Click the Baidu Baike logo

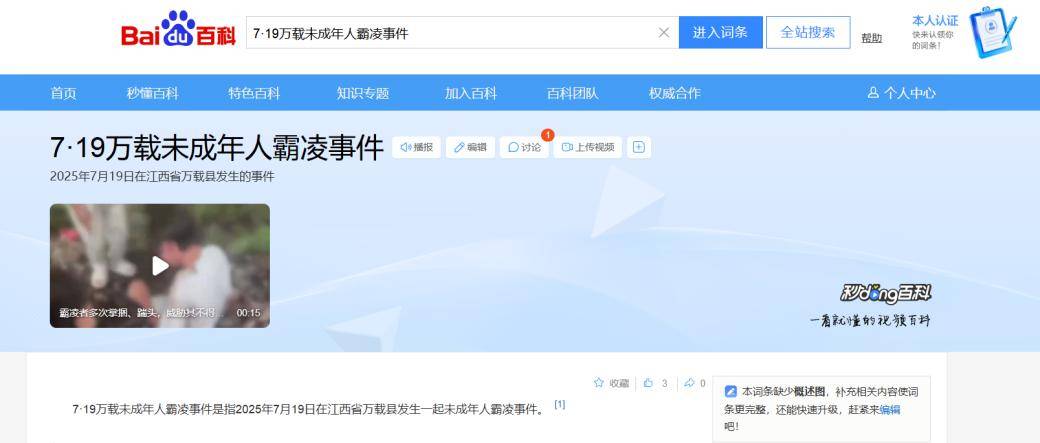pos(178,31)
